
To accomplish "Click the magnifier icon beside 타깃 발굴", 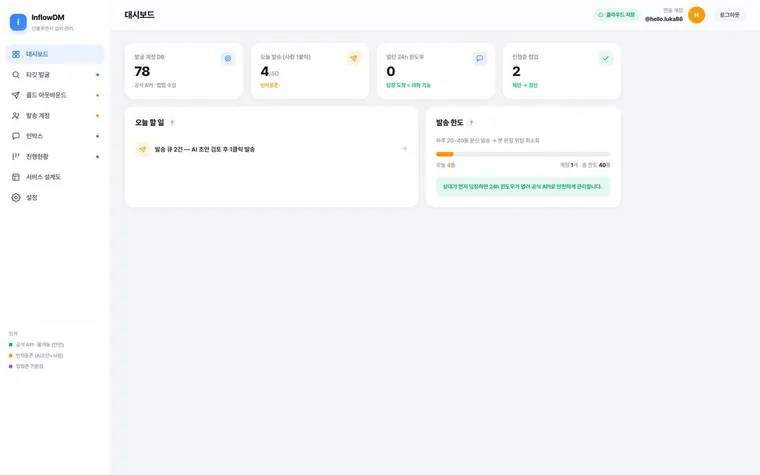I will 16,75.
